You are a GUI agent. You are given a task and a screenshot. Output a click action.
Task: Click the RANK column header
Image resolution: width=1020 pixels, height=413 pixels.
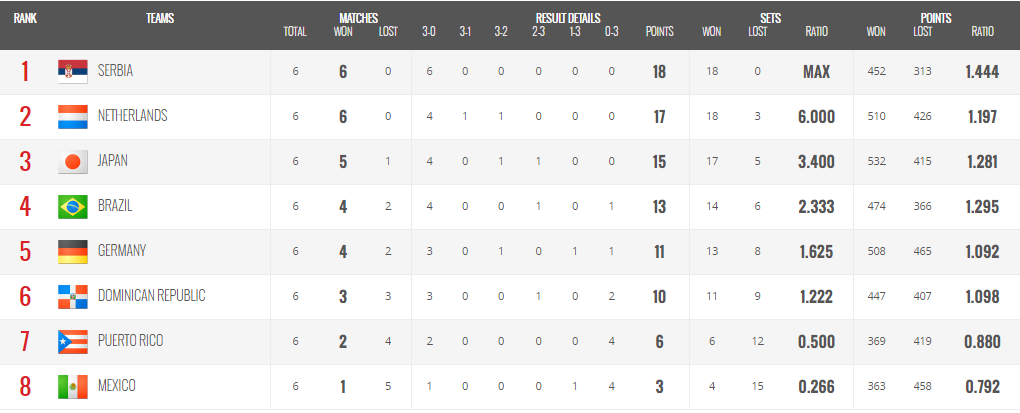pos(25,18)
